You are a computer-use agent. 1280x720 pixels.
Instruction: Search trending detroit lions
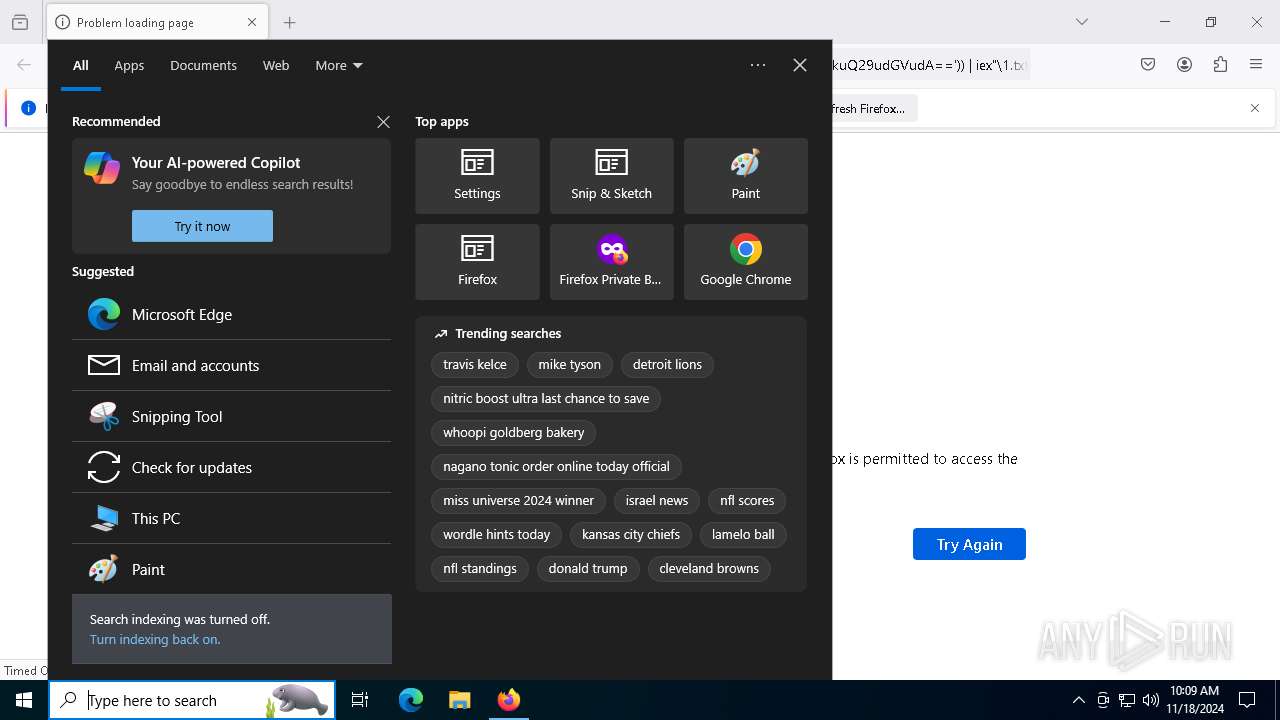coord(667,364)
